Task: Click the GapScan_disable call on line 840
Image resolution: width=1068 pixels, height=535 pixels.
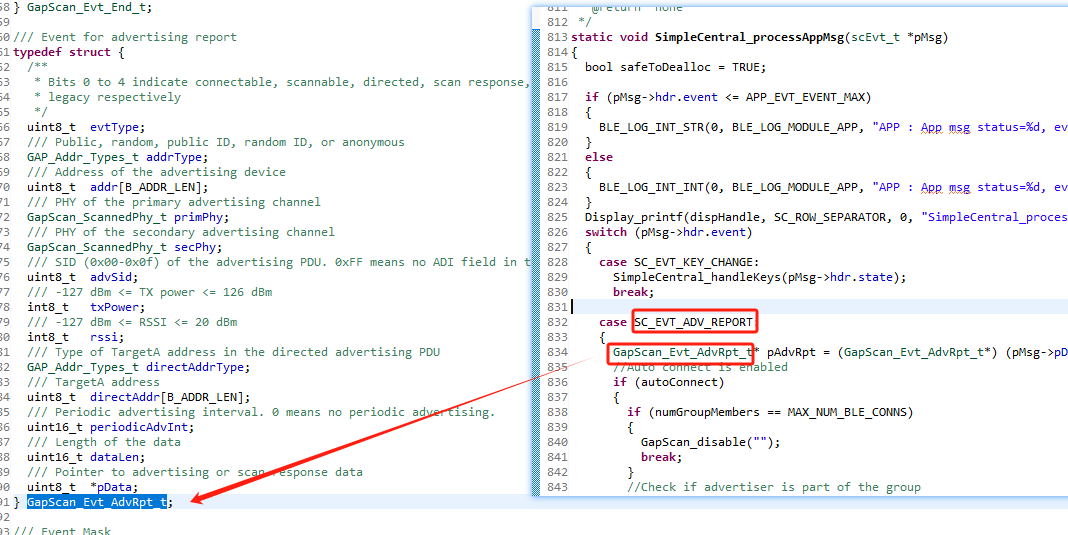Action: (x=690, y=442)
